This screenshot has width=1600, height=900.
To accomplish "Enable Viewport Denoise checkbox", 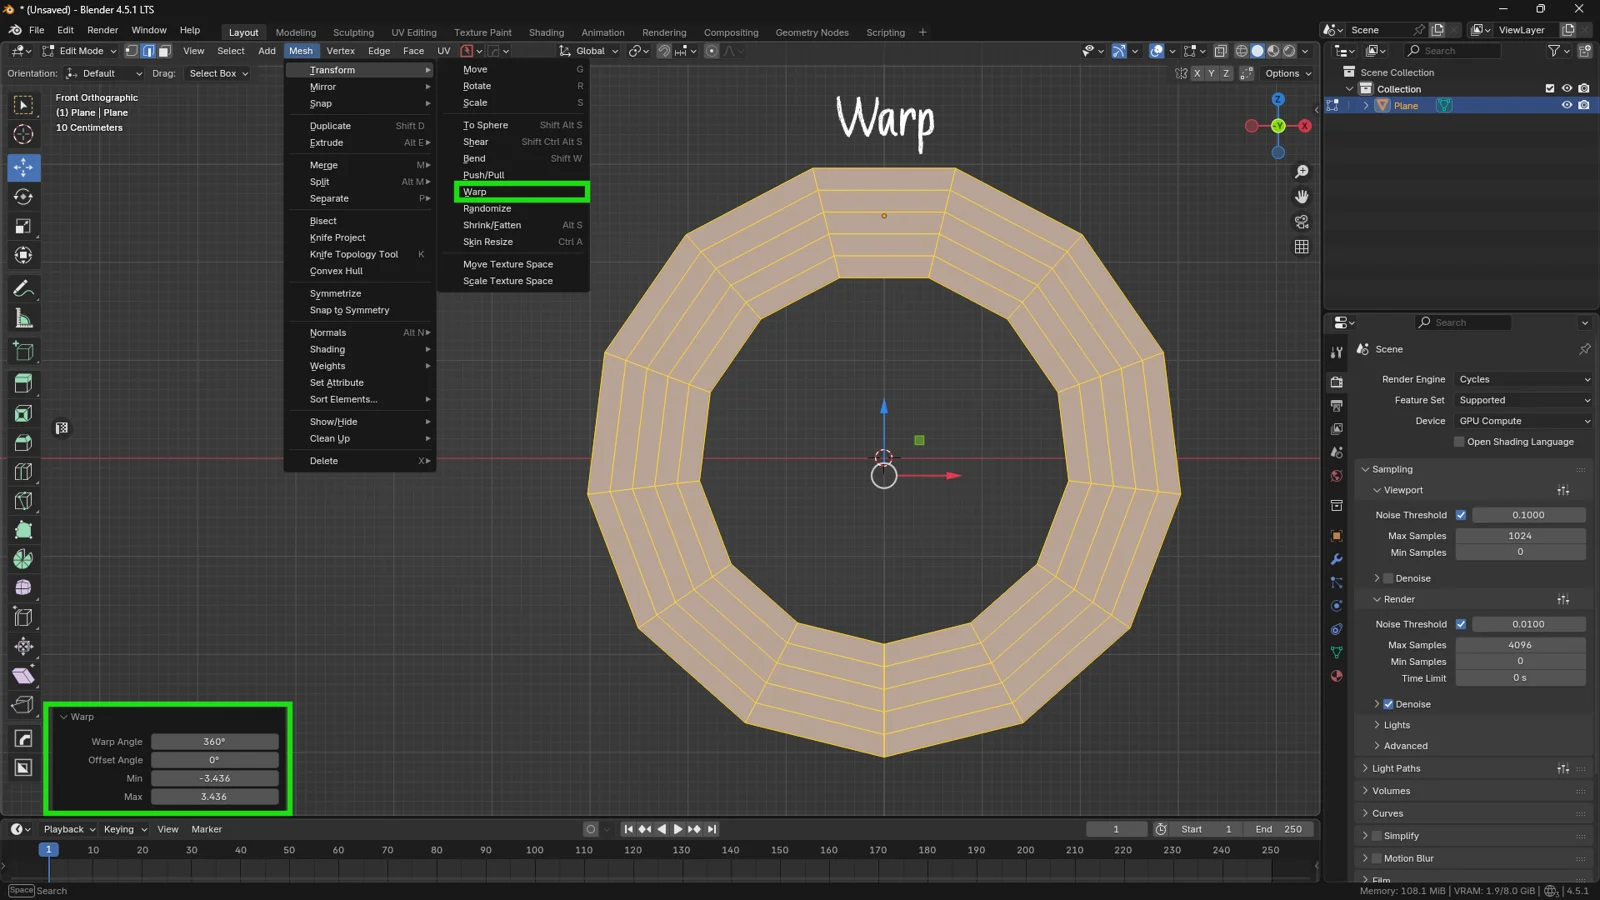I will (x=1388, y=578).
